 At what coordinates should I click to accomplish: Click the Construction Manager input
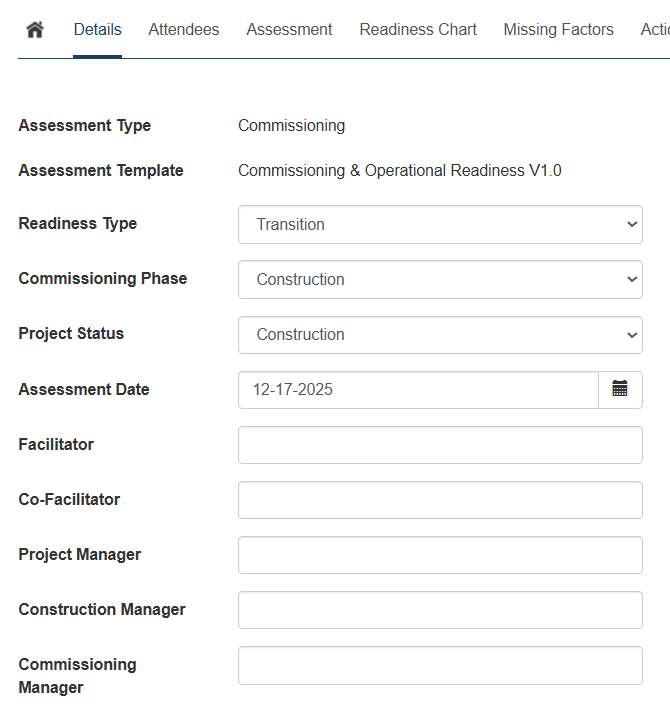click(440, 609)
